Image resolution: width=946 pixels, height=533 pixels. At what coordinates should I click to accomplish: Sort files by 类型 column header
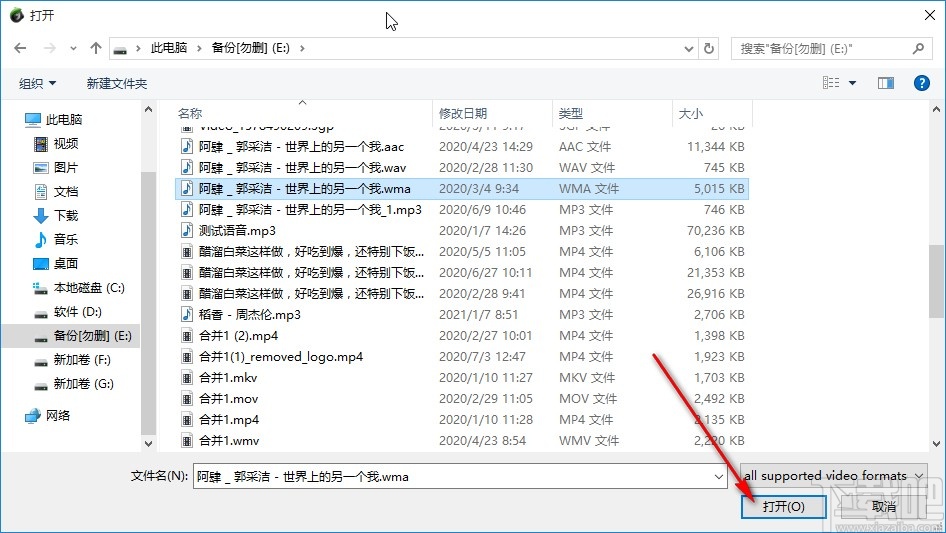(571, 113)
